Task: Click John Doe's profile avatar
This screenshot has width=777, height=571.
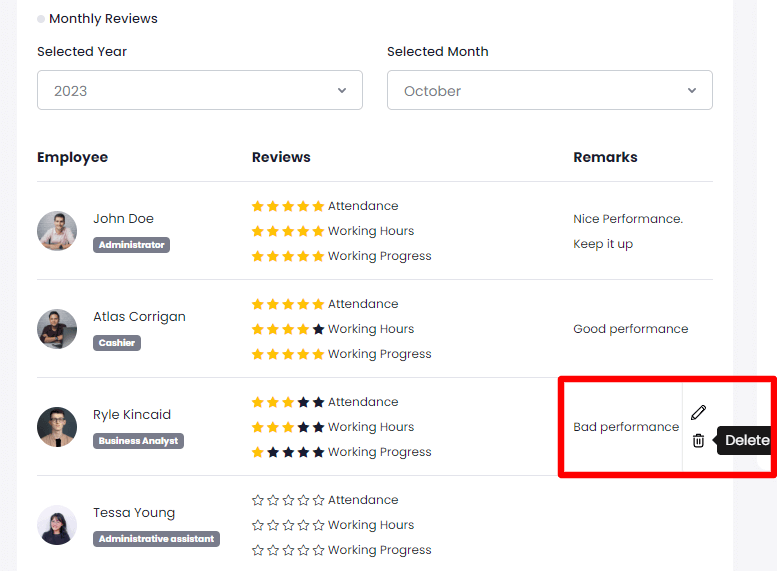Action: (x=57, y=231)
